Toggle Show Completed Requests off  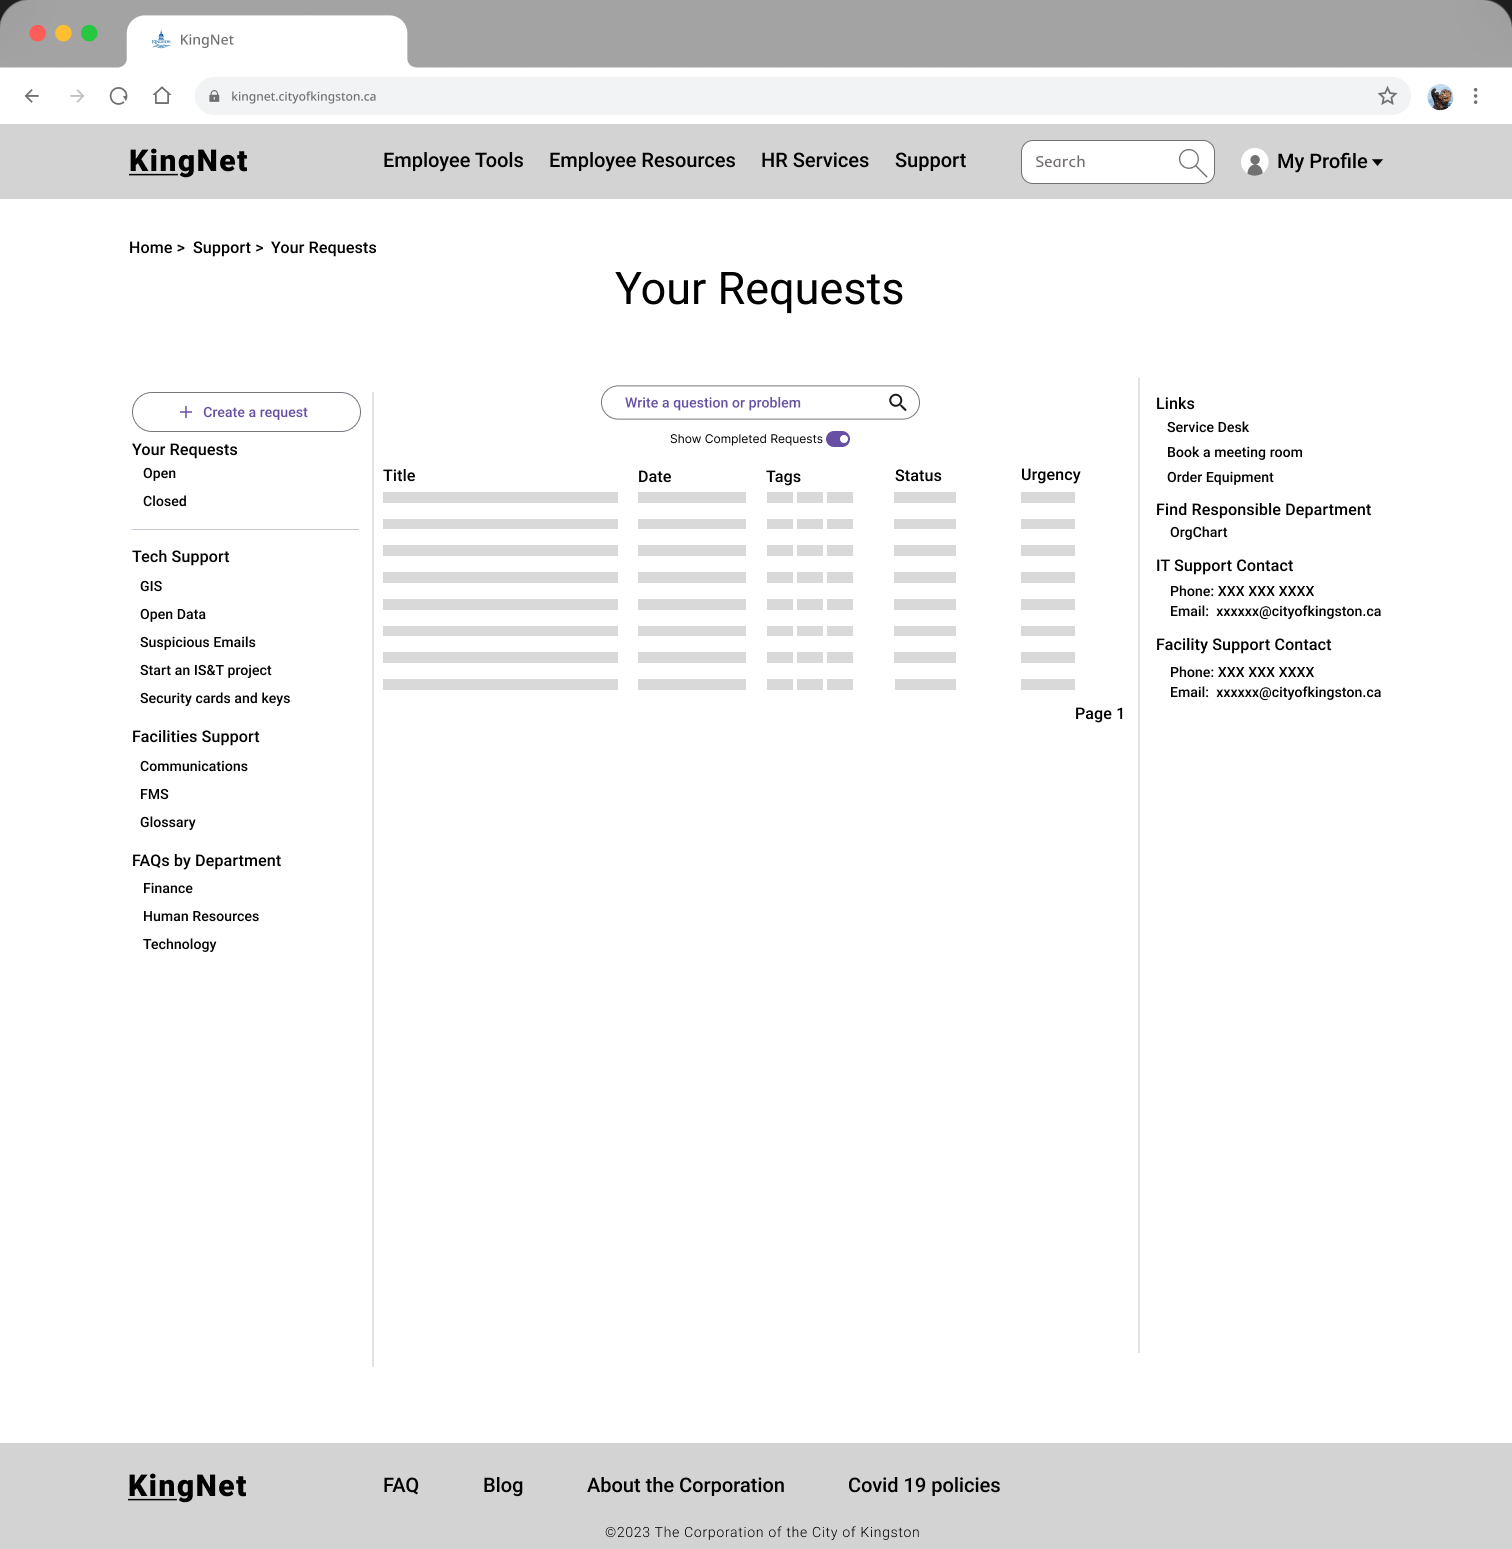[x=838, y=439]
